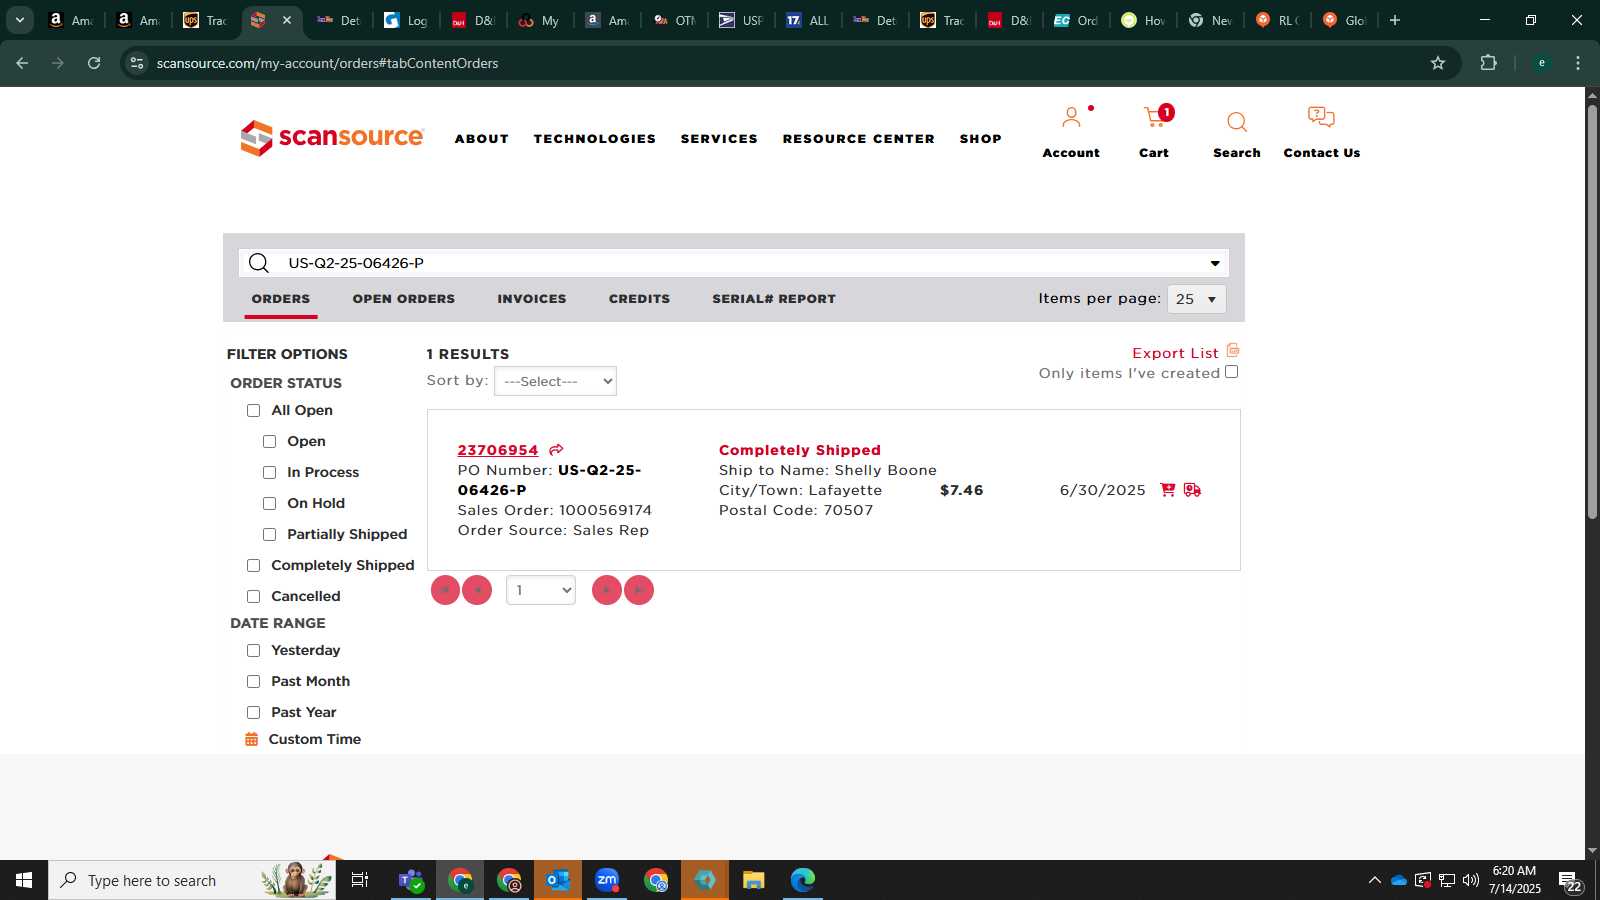Enable Only items I've created
Viewport: 1600px width, 900px height.
(1232, 372)
